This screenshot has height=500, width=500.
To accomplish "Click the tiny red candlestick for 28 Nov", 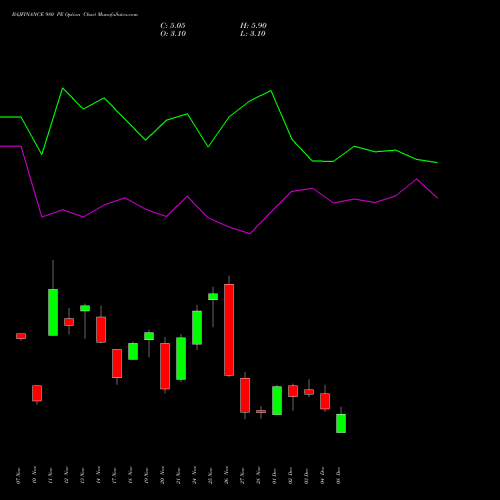I will click(x=261, y=411).
